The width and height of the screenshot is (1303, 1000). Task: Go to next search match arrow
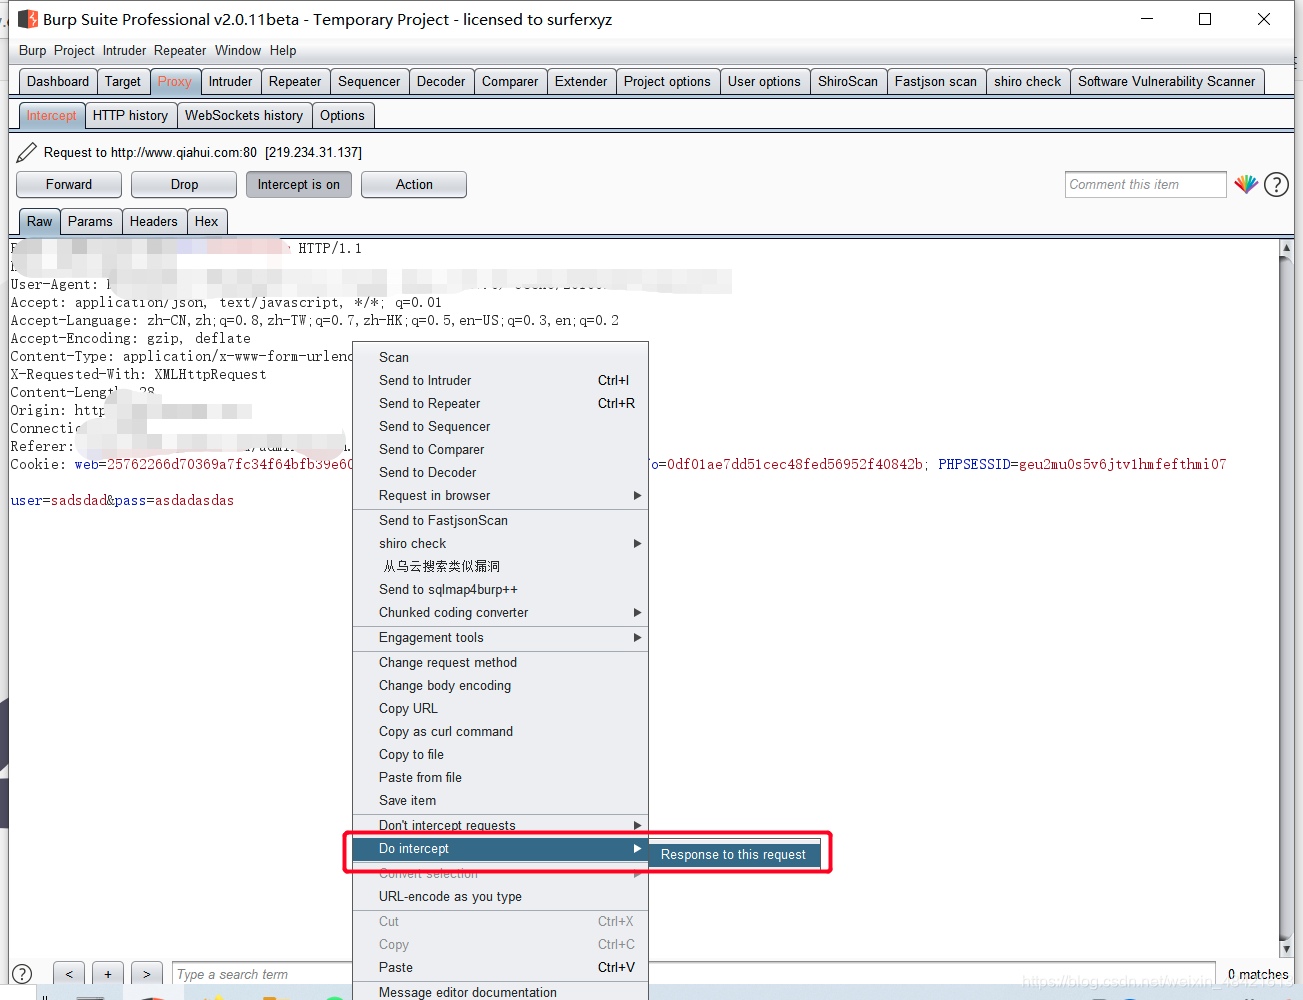click(147, 974)
